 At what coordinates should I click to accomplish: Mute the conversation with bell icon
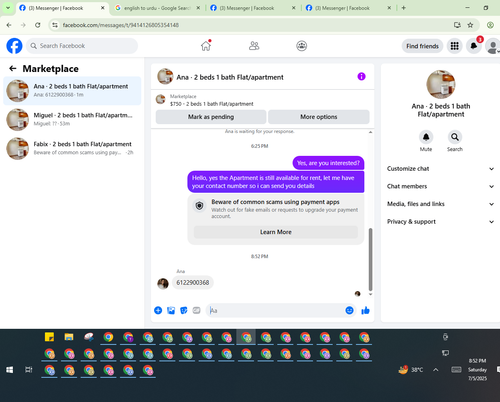pyautogui.click(x=426, y=137)
